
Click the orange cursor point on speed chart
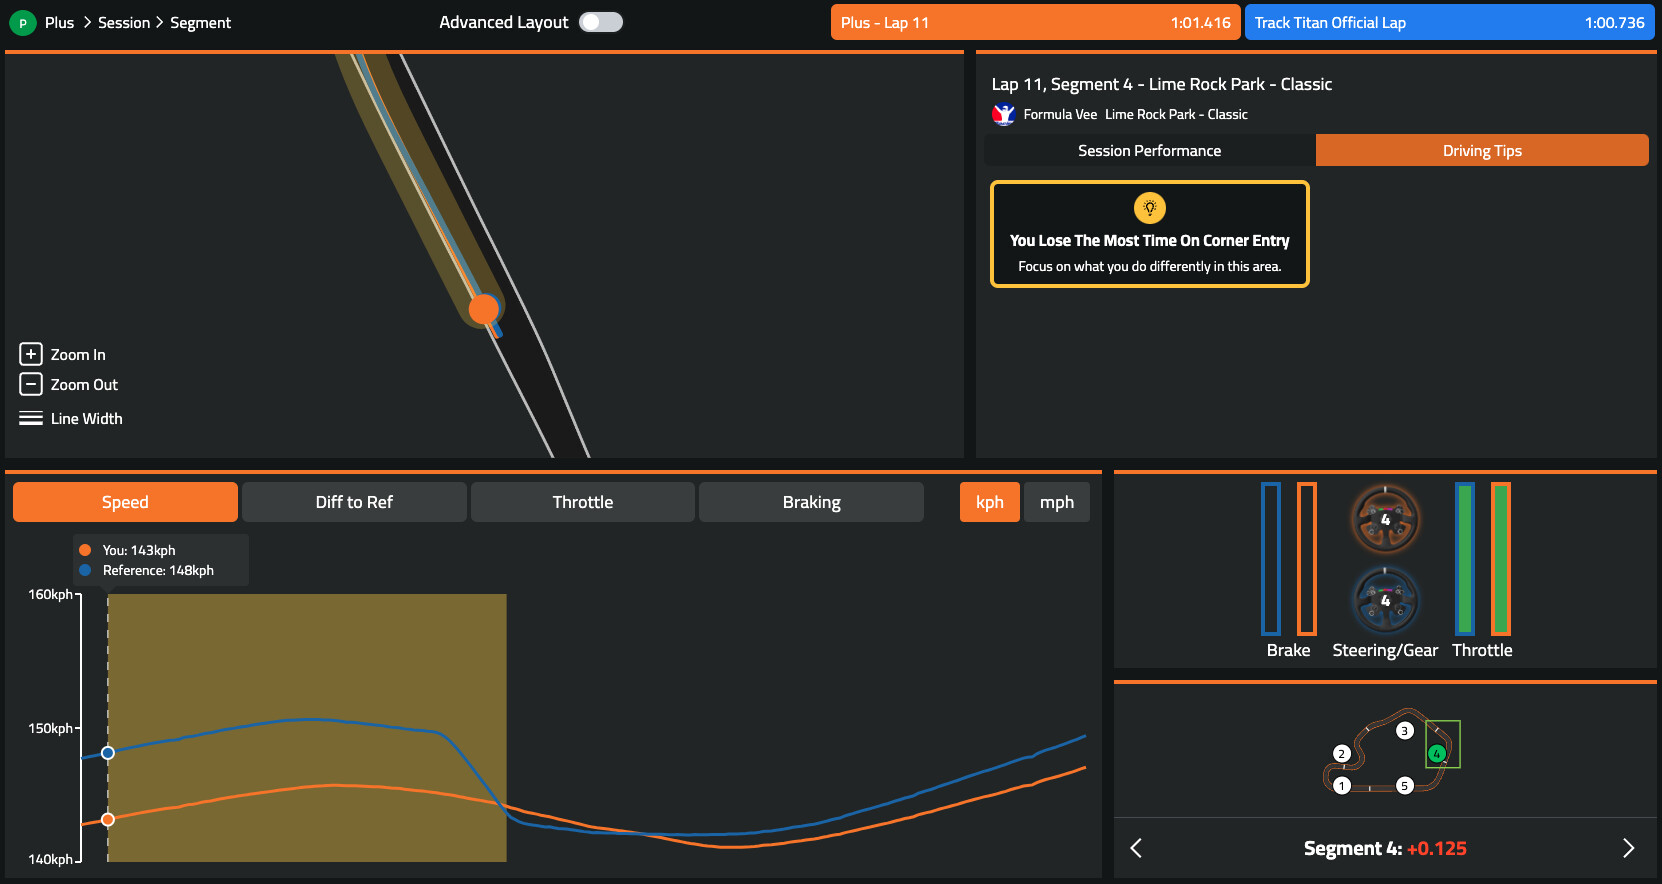coord(108,819)
